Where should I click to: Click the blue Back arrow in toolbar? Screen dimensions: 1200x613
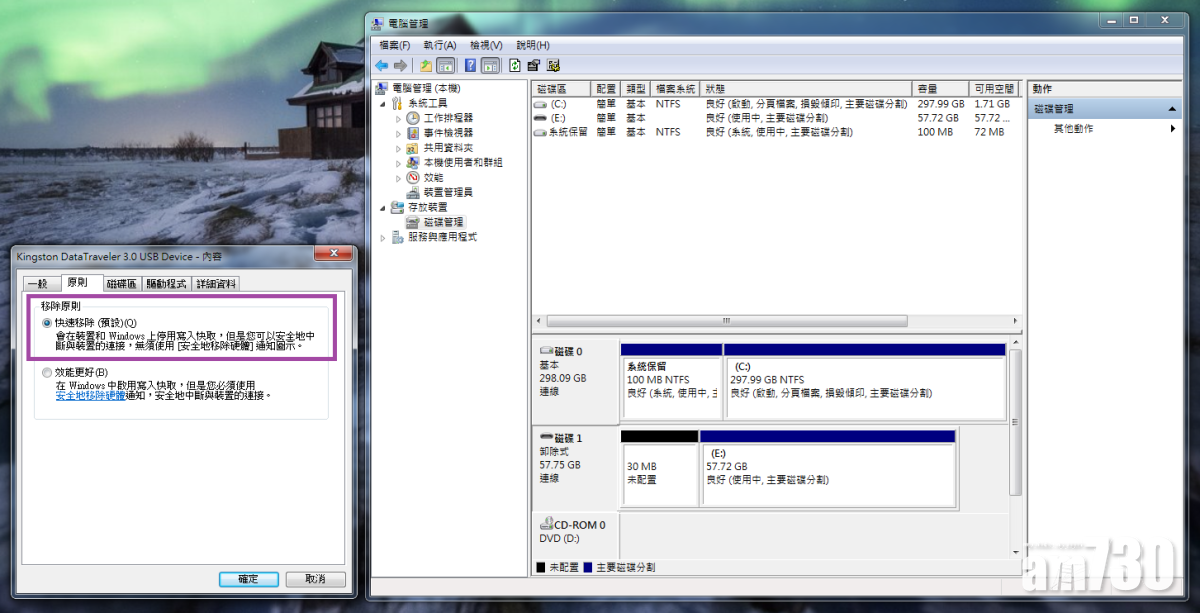pos(382,66)
